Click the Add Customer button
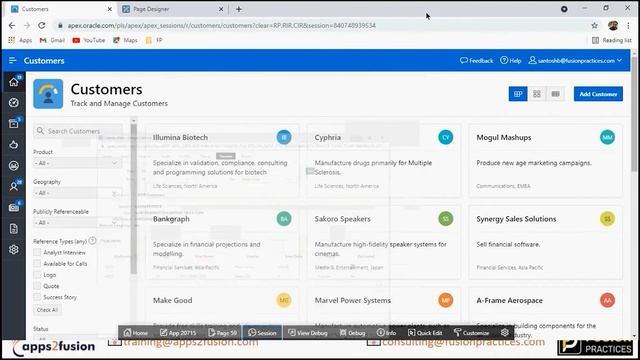 tap(598, 94)
